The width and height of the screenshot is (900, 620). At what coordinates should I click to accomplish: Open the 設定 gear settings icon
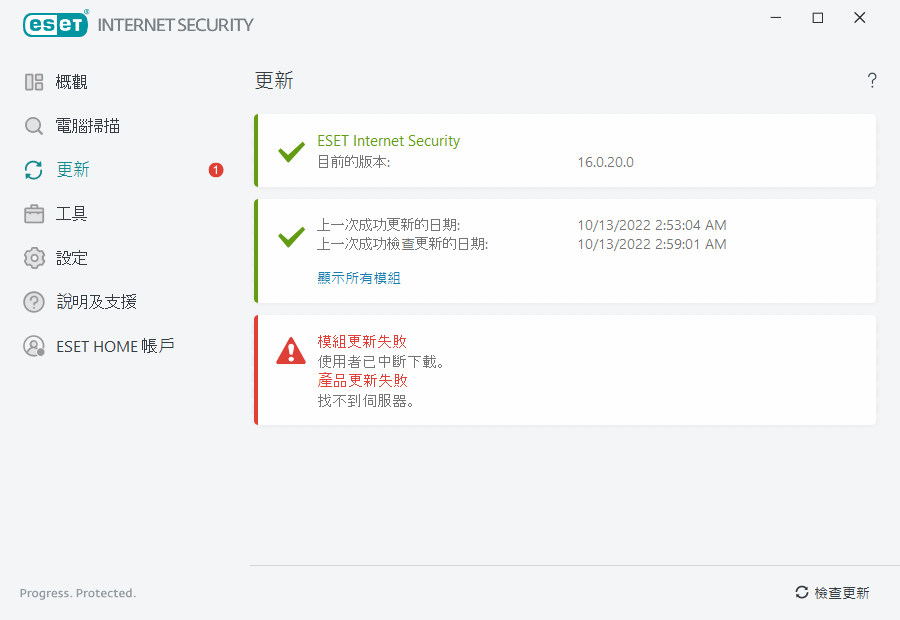point(33,257)
